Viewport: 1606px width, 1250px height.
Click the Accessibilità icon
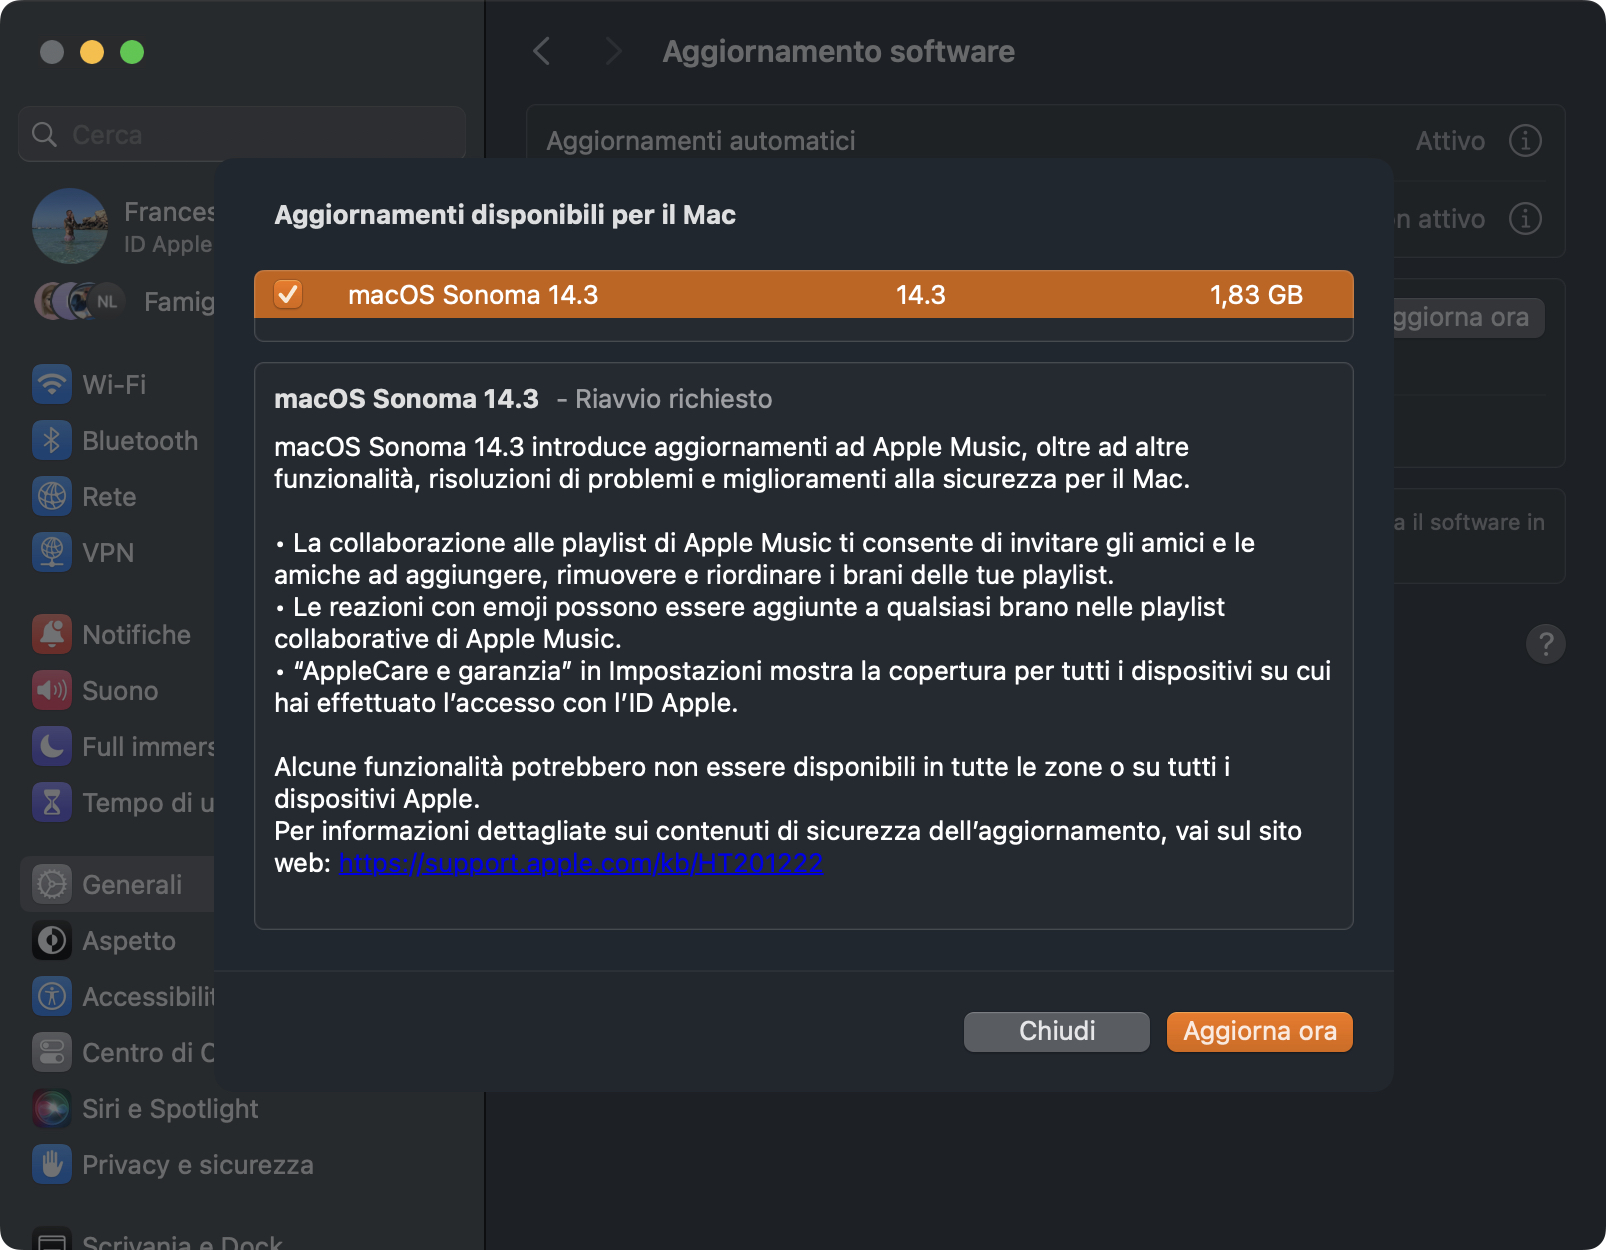52,996
